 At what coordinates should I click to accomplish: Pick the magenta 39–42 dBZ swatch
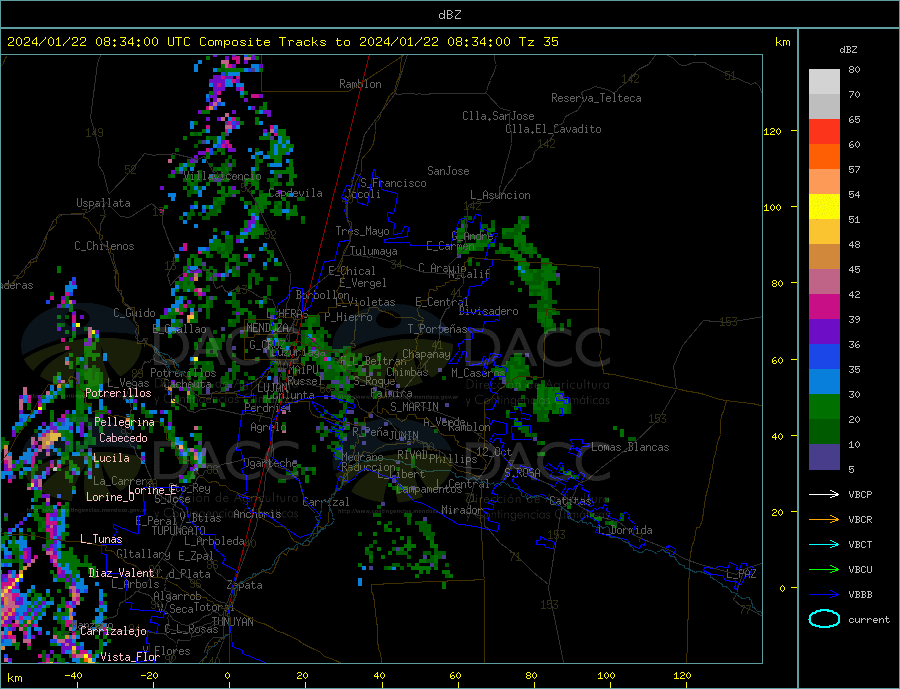pos(824,307)
